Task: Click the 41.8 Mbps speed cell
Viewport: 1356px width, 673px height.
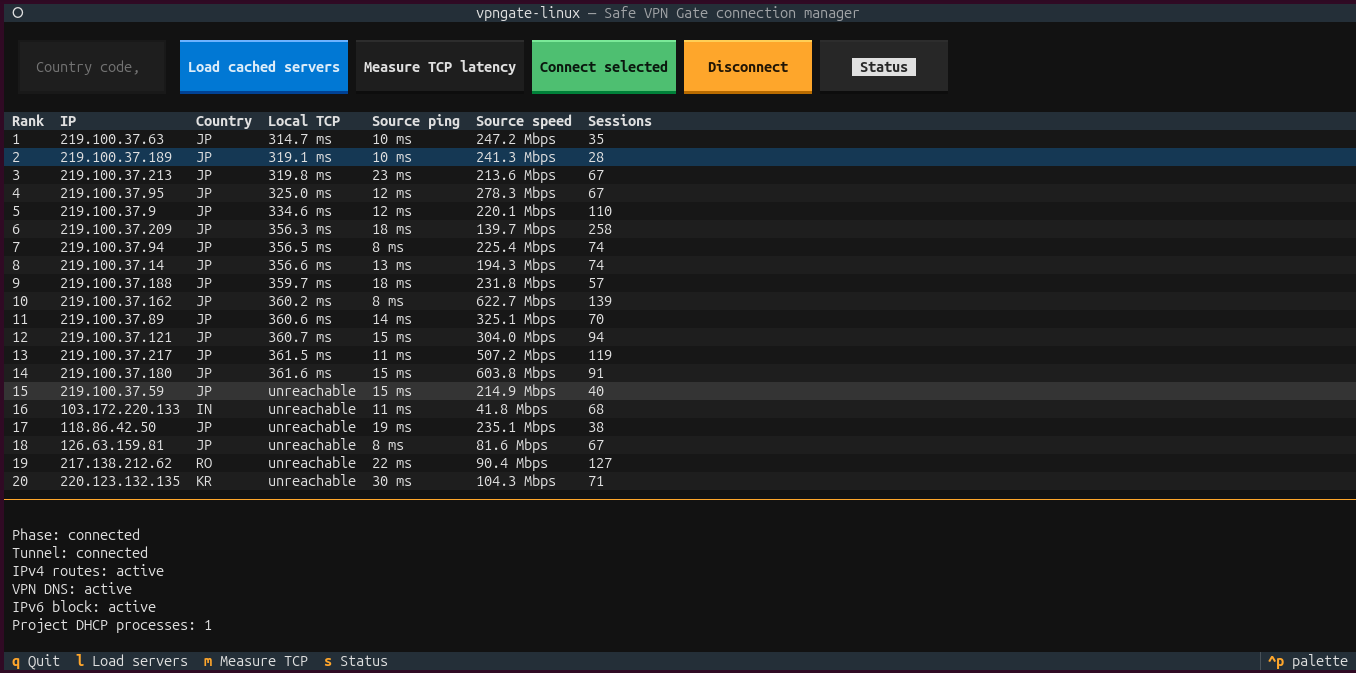Action: coord(512,409)
